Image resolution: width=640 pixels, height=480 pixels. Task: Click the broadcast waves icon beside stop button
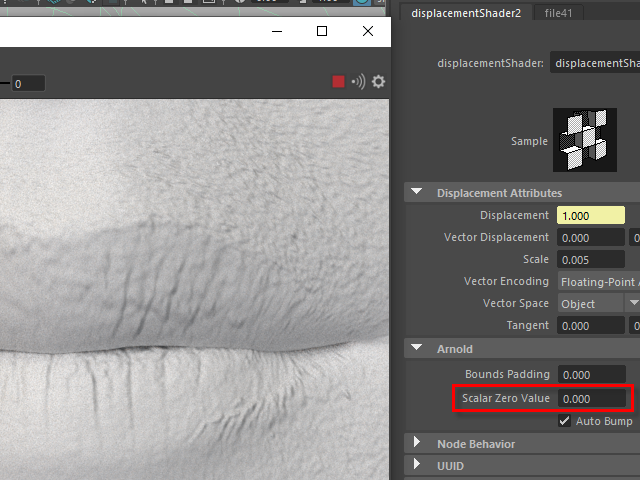point(357,82)
